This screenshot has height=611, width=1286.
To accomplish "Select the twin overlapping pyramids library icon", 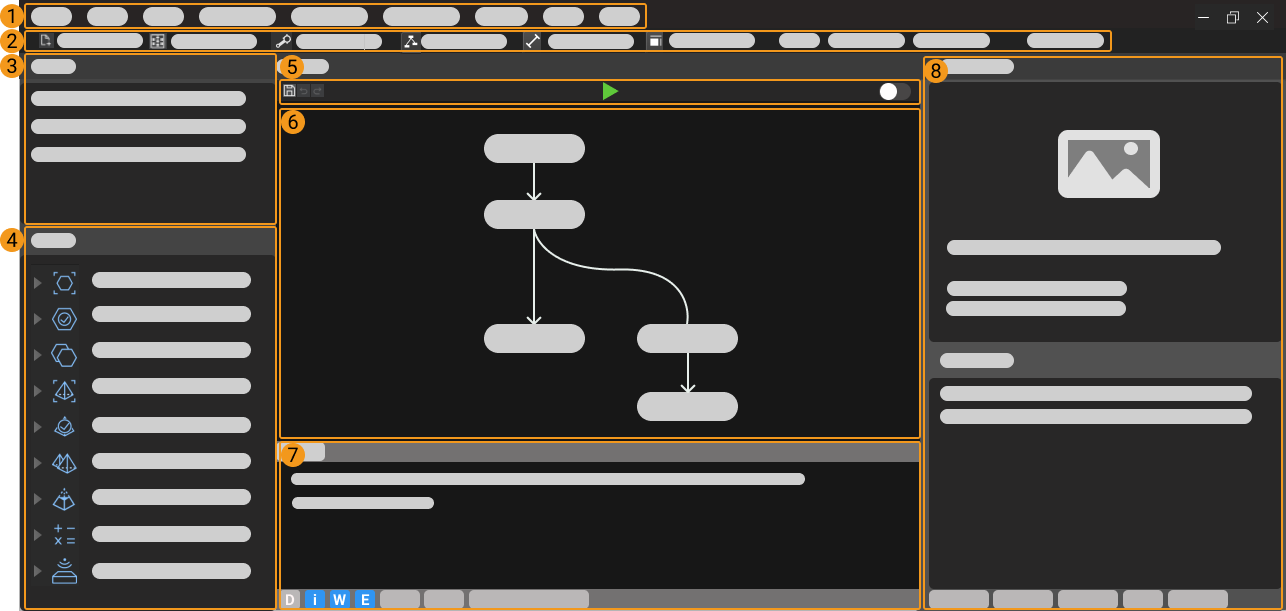I will 64,463.
